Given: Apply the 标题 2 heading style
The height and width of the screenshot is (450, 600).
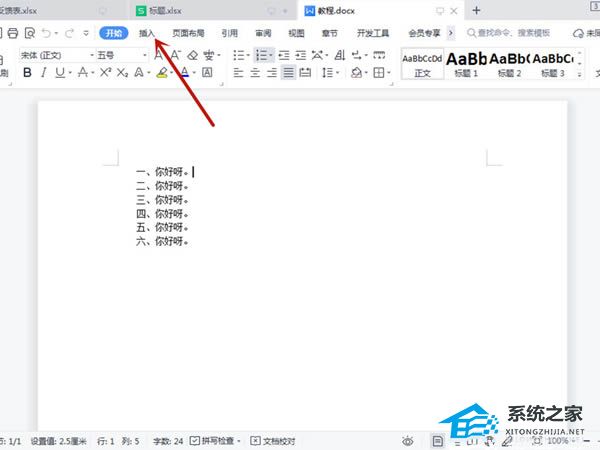Looking at the screenshot, I should coord(509,64).
